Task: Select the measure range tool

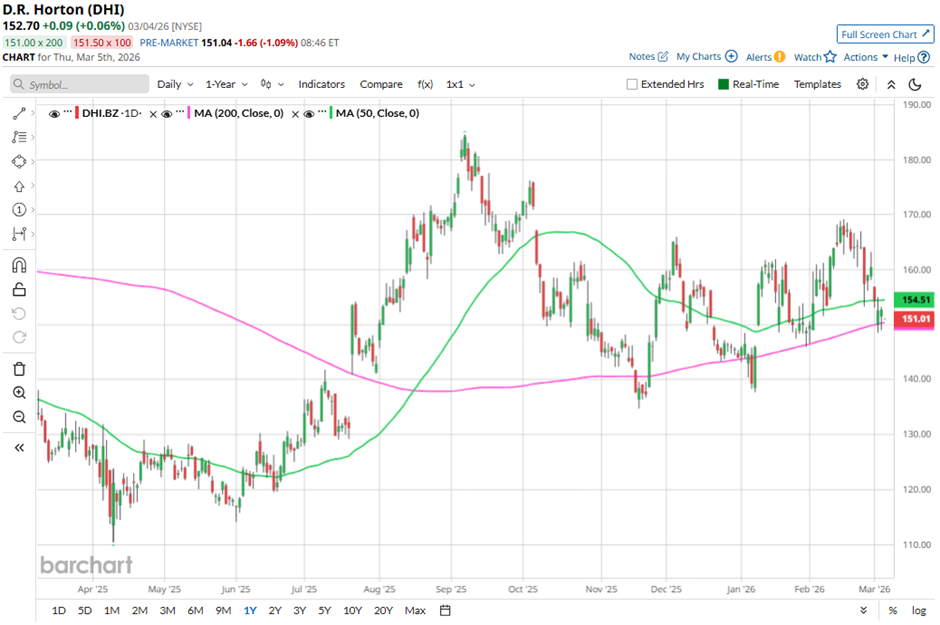Action: [x=19, y=234]
